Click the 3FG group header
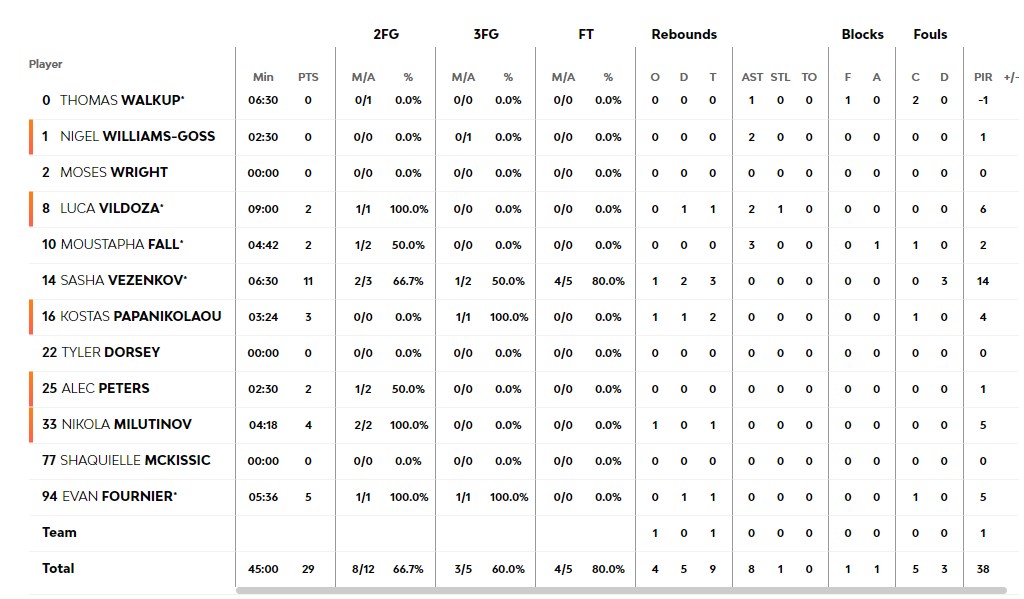Screen dimensions: 1024x599 tap(486, 34)
